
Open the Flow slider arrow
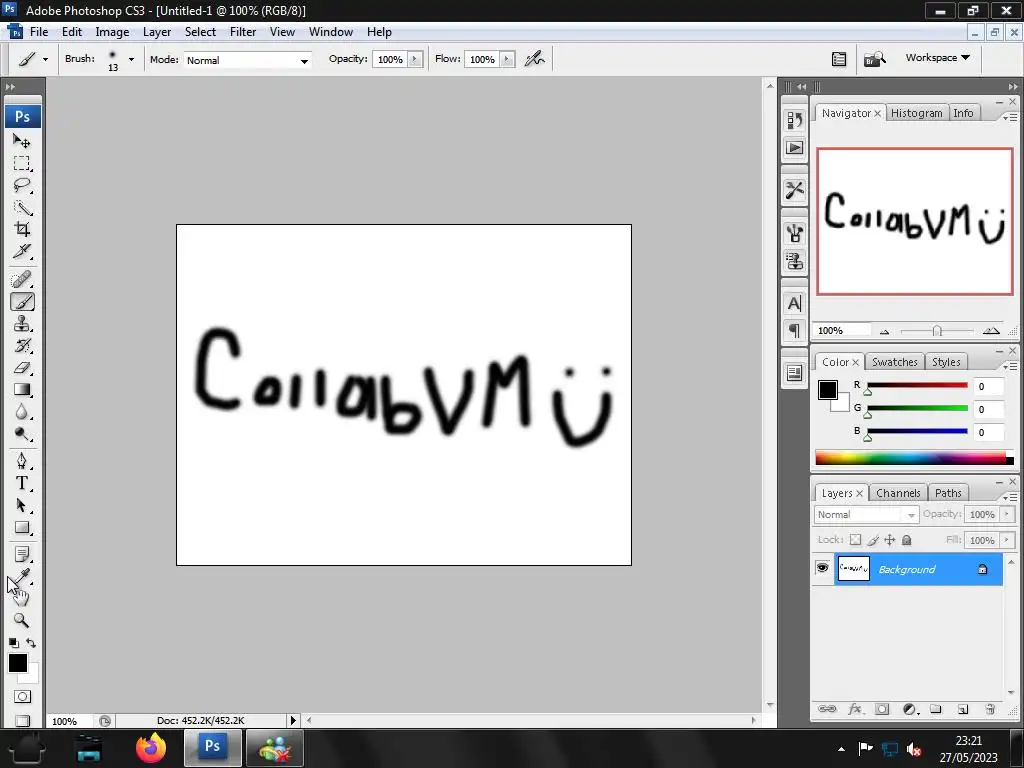507,59
